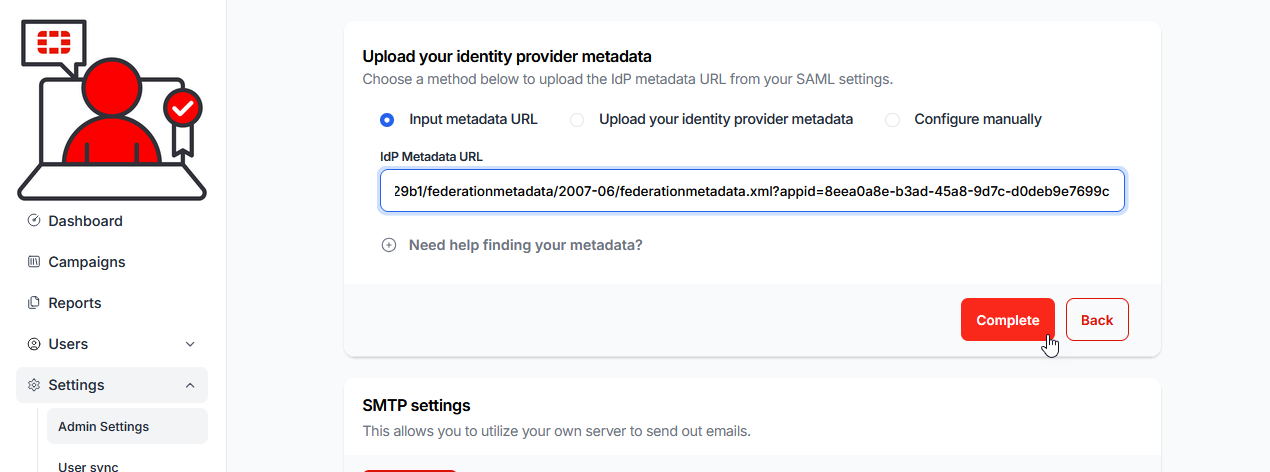Click the Dashboard gauge icon
The image size is (1270, 472).
[34, 221]
